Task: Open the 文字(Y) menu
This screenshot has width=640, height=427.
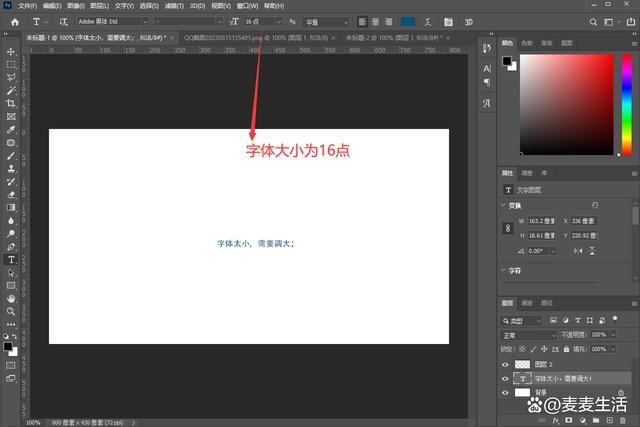Action: [x=124, y=6]
